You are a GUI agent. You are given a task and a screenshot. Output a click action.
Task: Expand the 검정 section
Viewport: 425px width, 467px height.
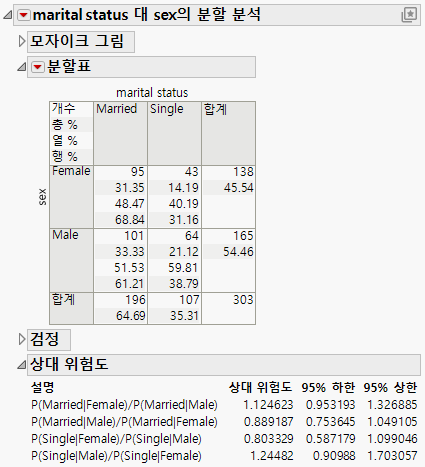(22, 339)
